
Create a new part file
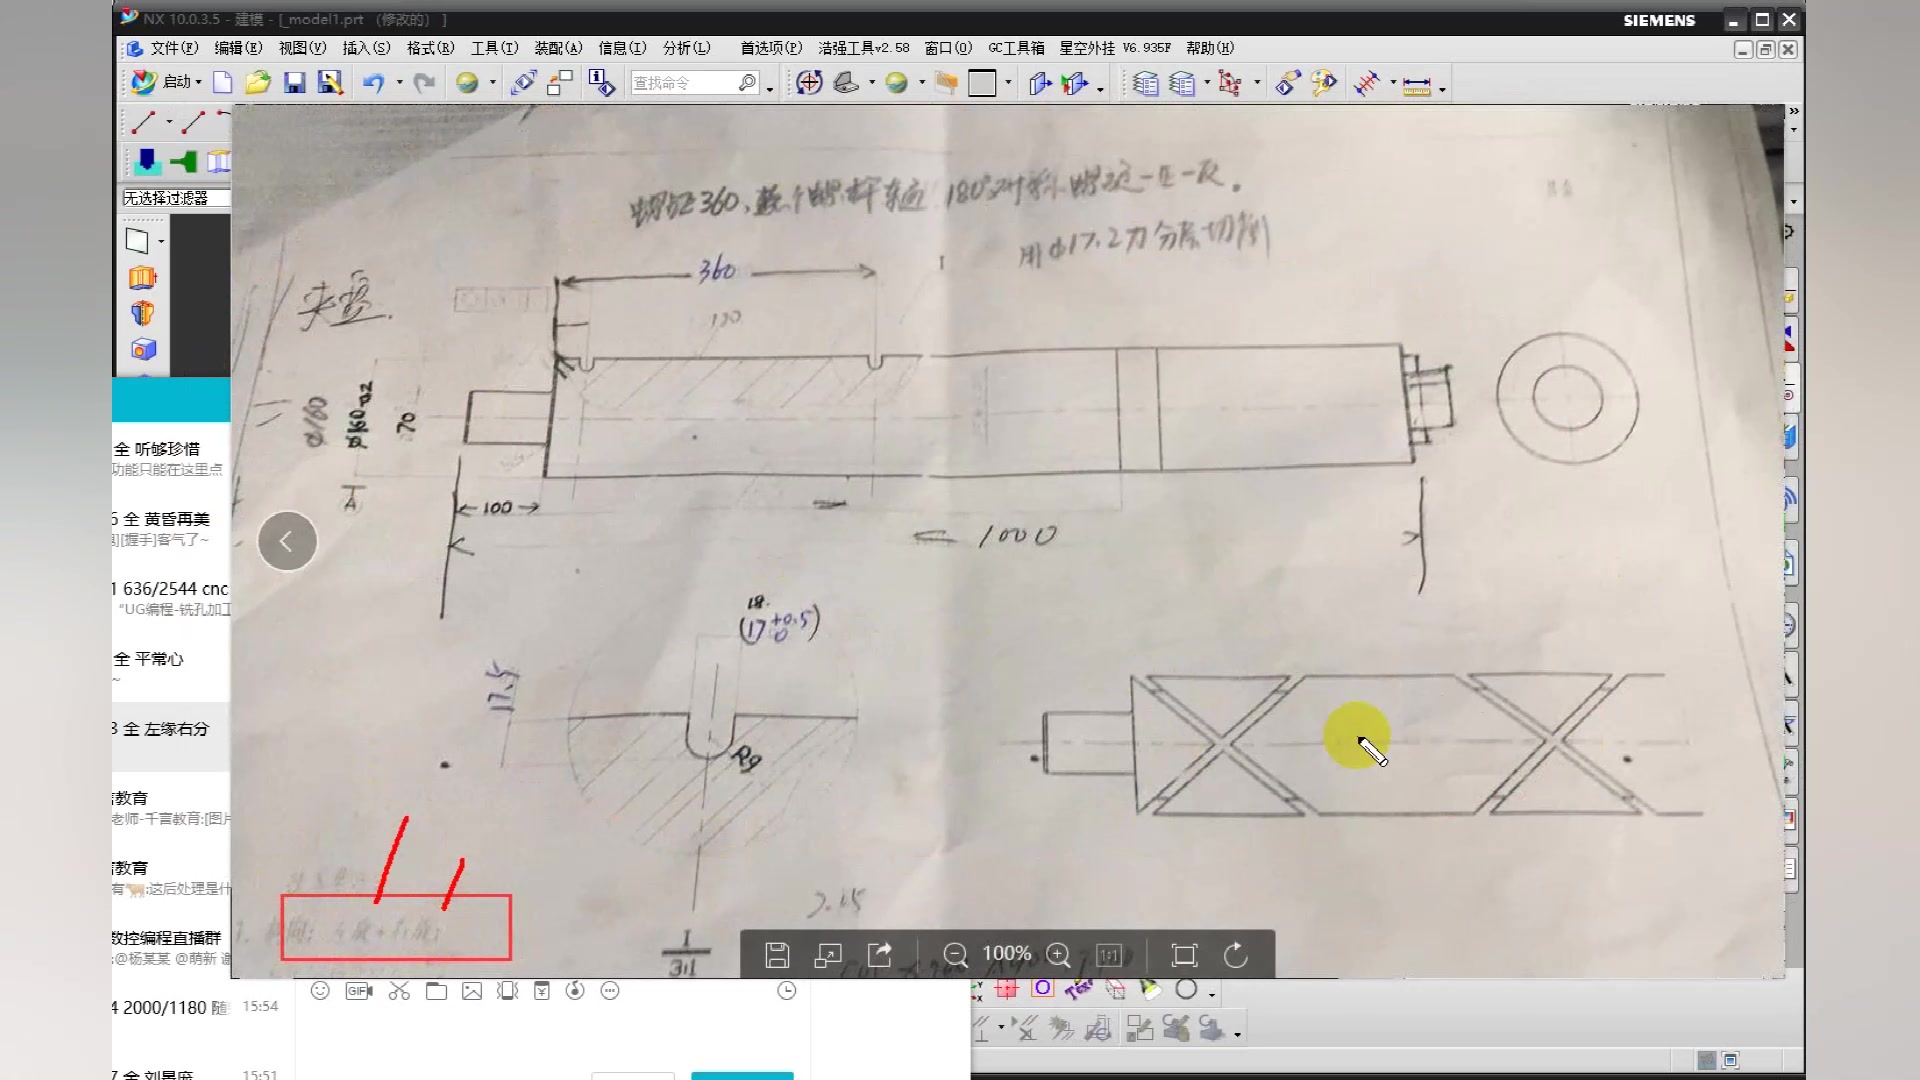(223, 82)
